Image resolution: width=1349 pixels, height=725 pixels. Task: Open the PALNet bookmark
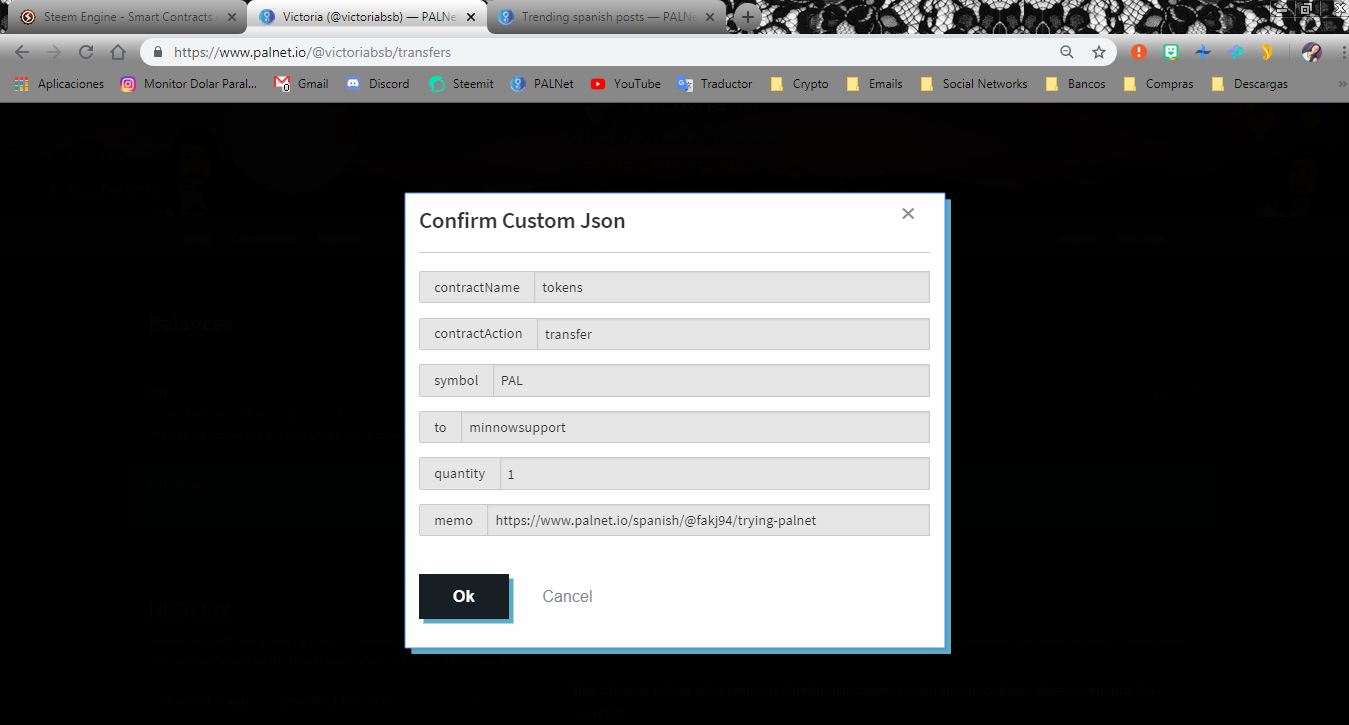(x=541, y=84)
